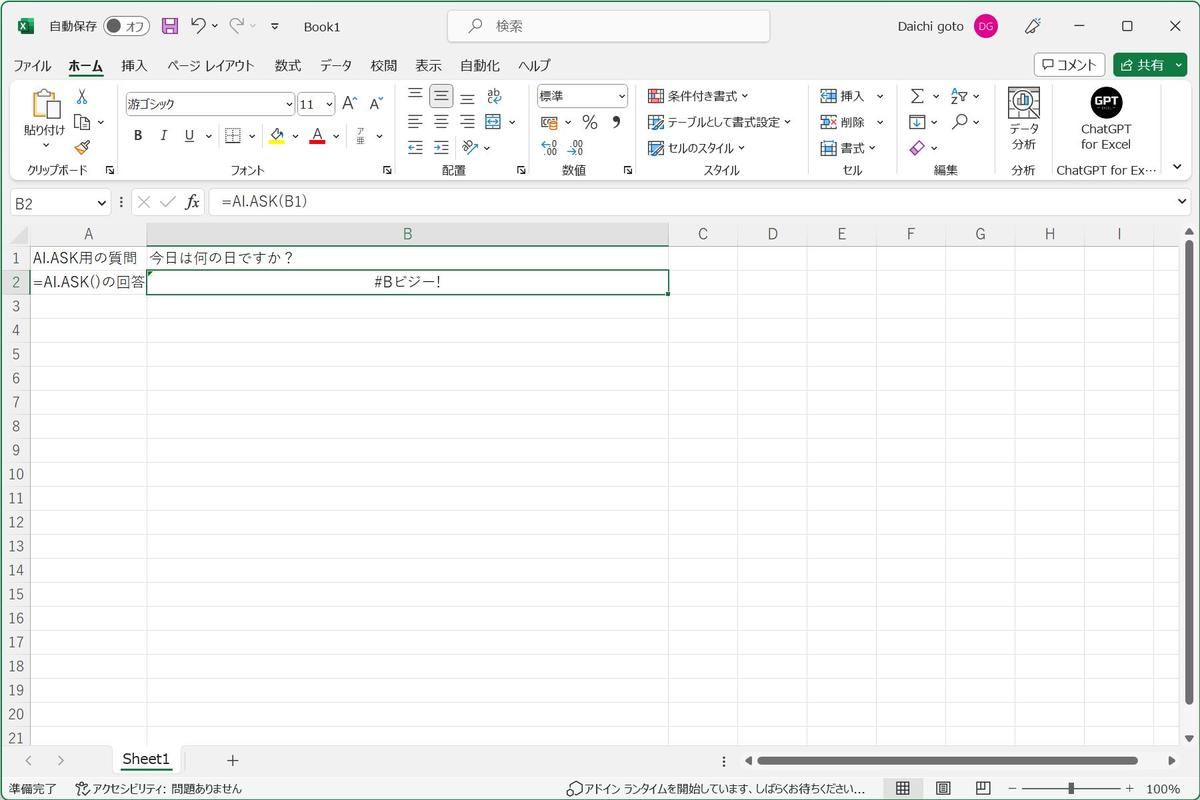
Task: Apply yellow fill color
Action: click(277, 135)
